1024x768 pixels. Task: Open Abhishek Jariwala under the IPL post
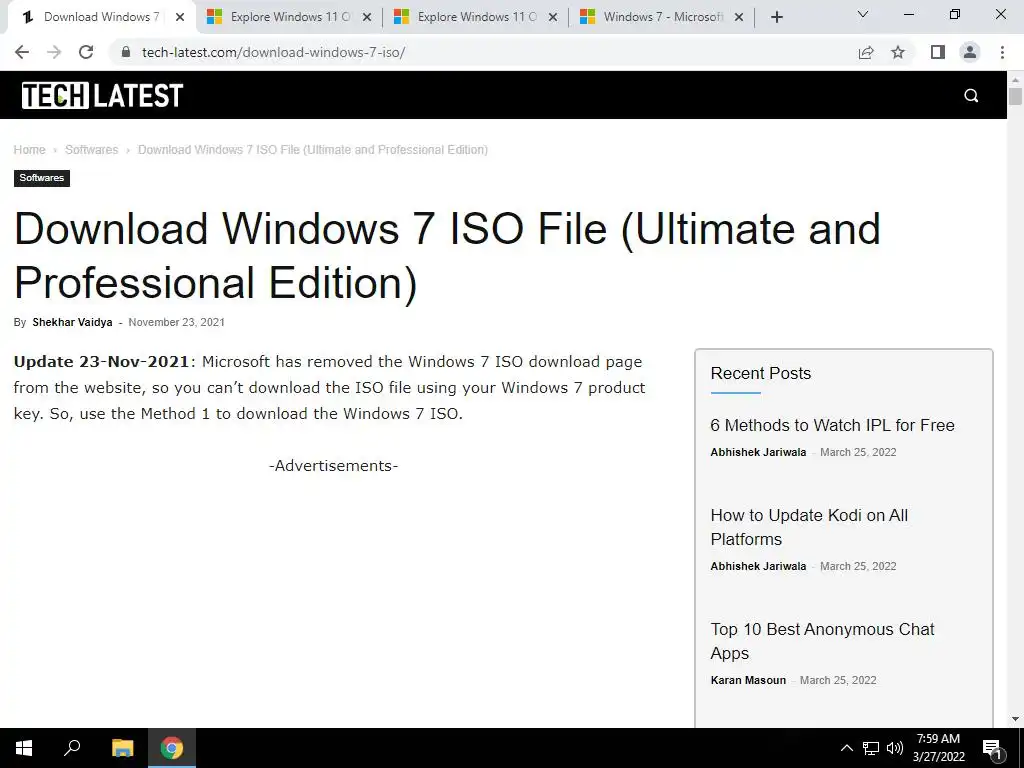758,452
